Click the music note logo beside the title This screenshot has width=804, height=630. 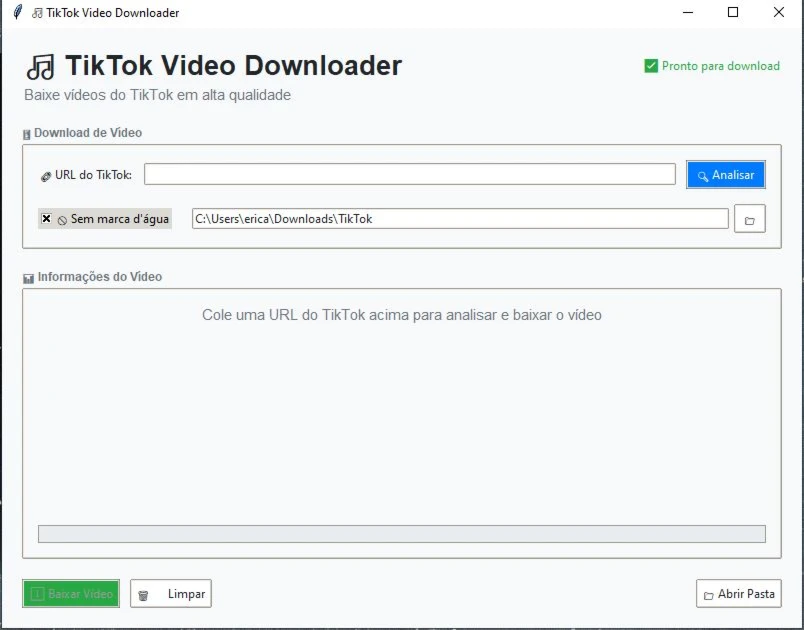(41, 67)
